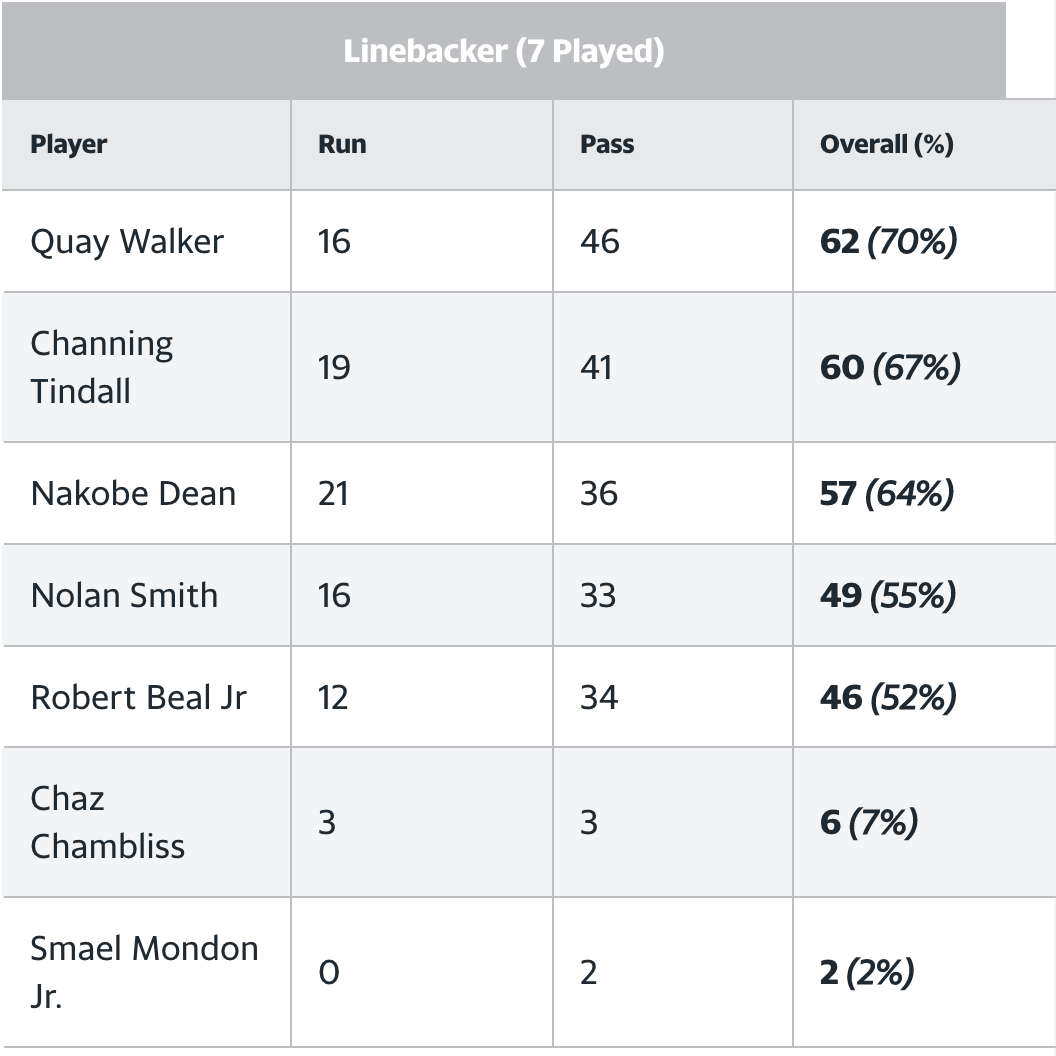
Task: Click Quay Walker's pass count 46
Action: [600, 241]
